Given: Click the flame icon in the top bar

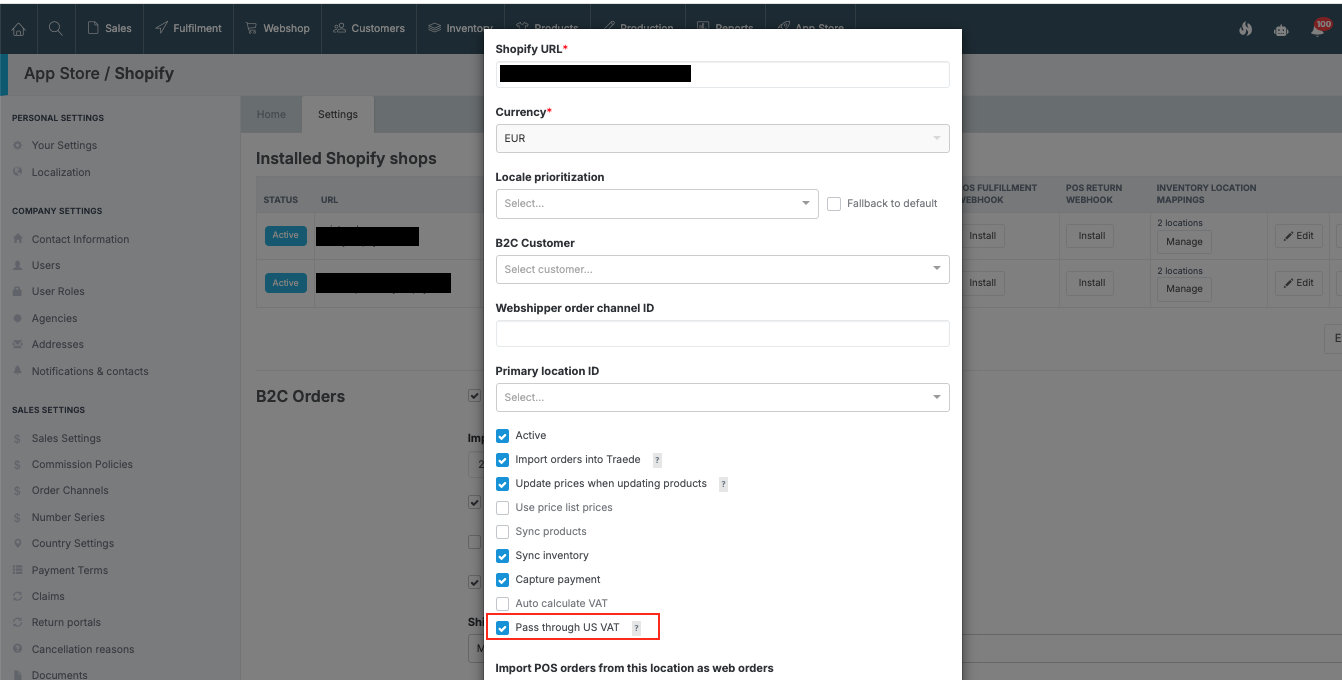Looking at the screenshot, I should coord(1245,29).
